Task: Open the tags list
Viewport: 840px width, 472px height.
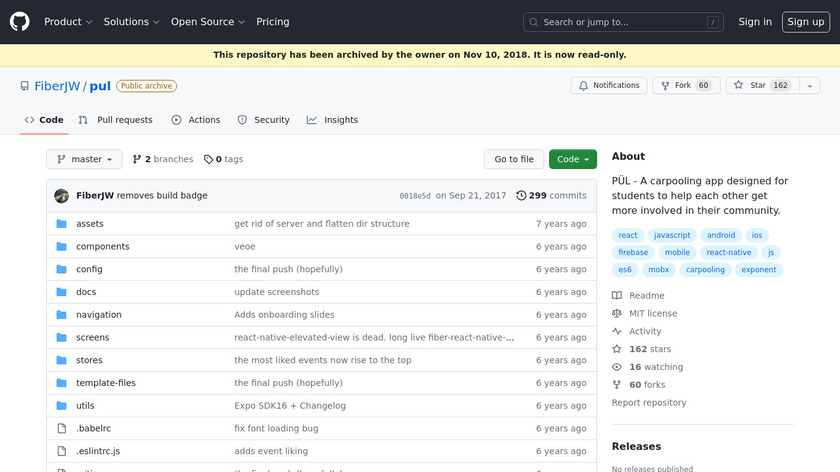Action: [224, 159]
